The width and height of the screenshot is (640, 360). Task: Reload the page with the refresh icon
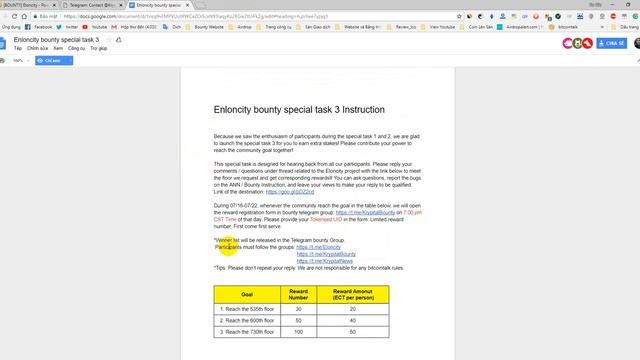[x=14, y=16]
